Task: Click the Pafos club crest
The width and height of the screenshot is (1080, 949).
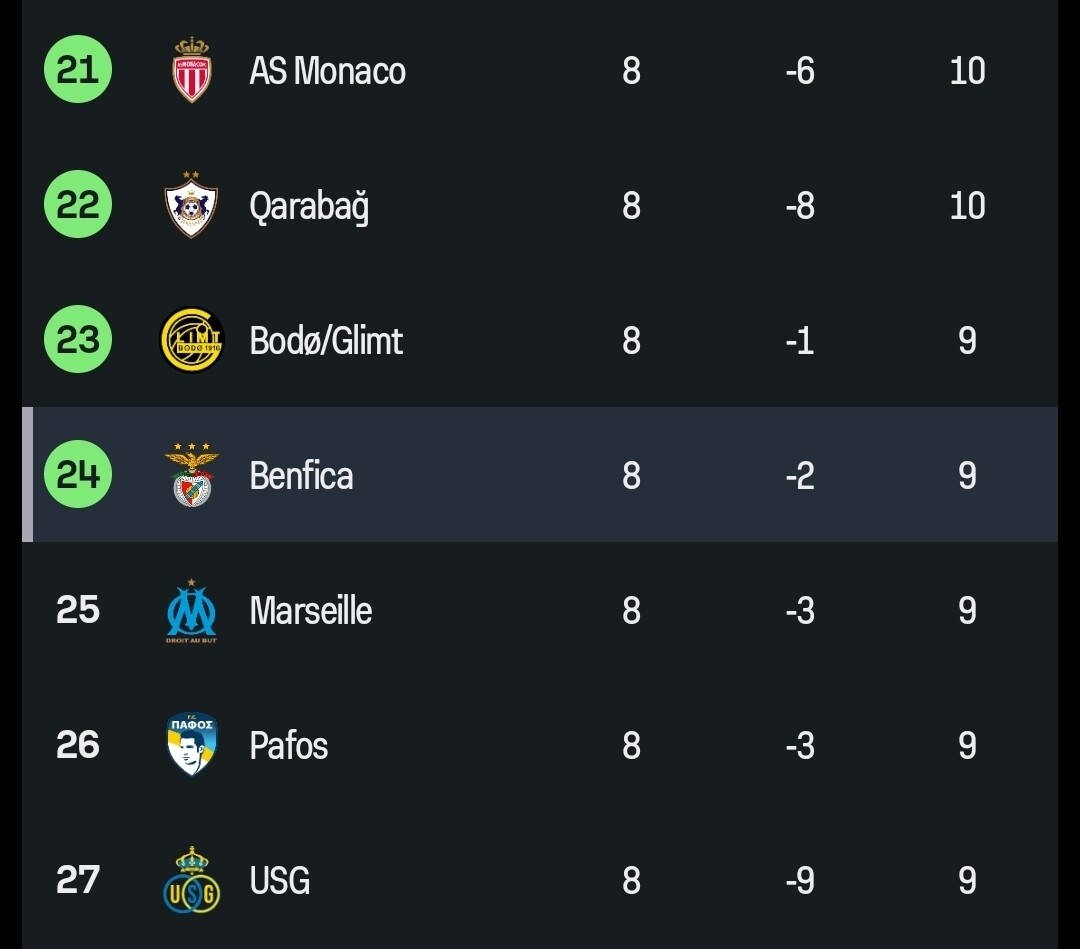Action: [x=191, y=745]
